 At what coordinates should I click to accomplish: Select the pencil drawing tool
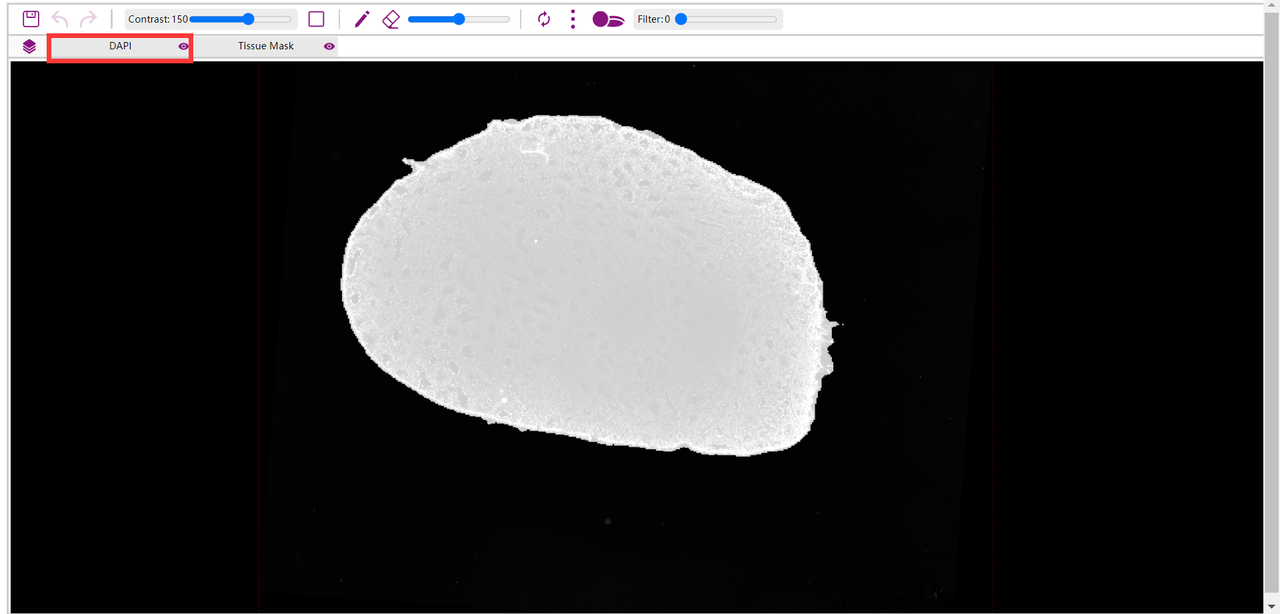(362, 19)
